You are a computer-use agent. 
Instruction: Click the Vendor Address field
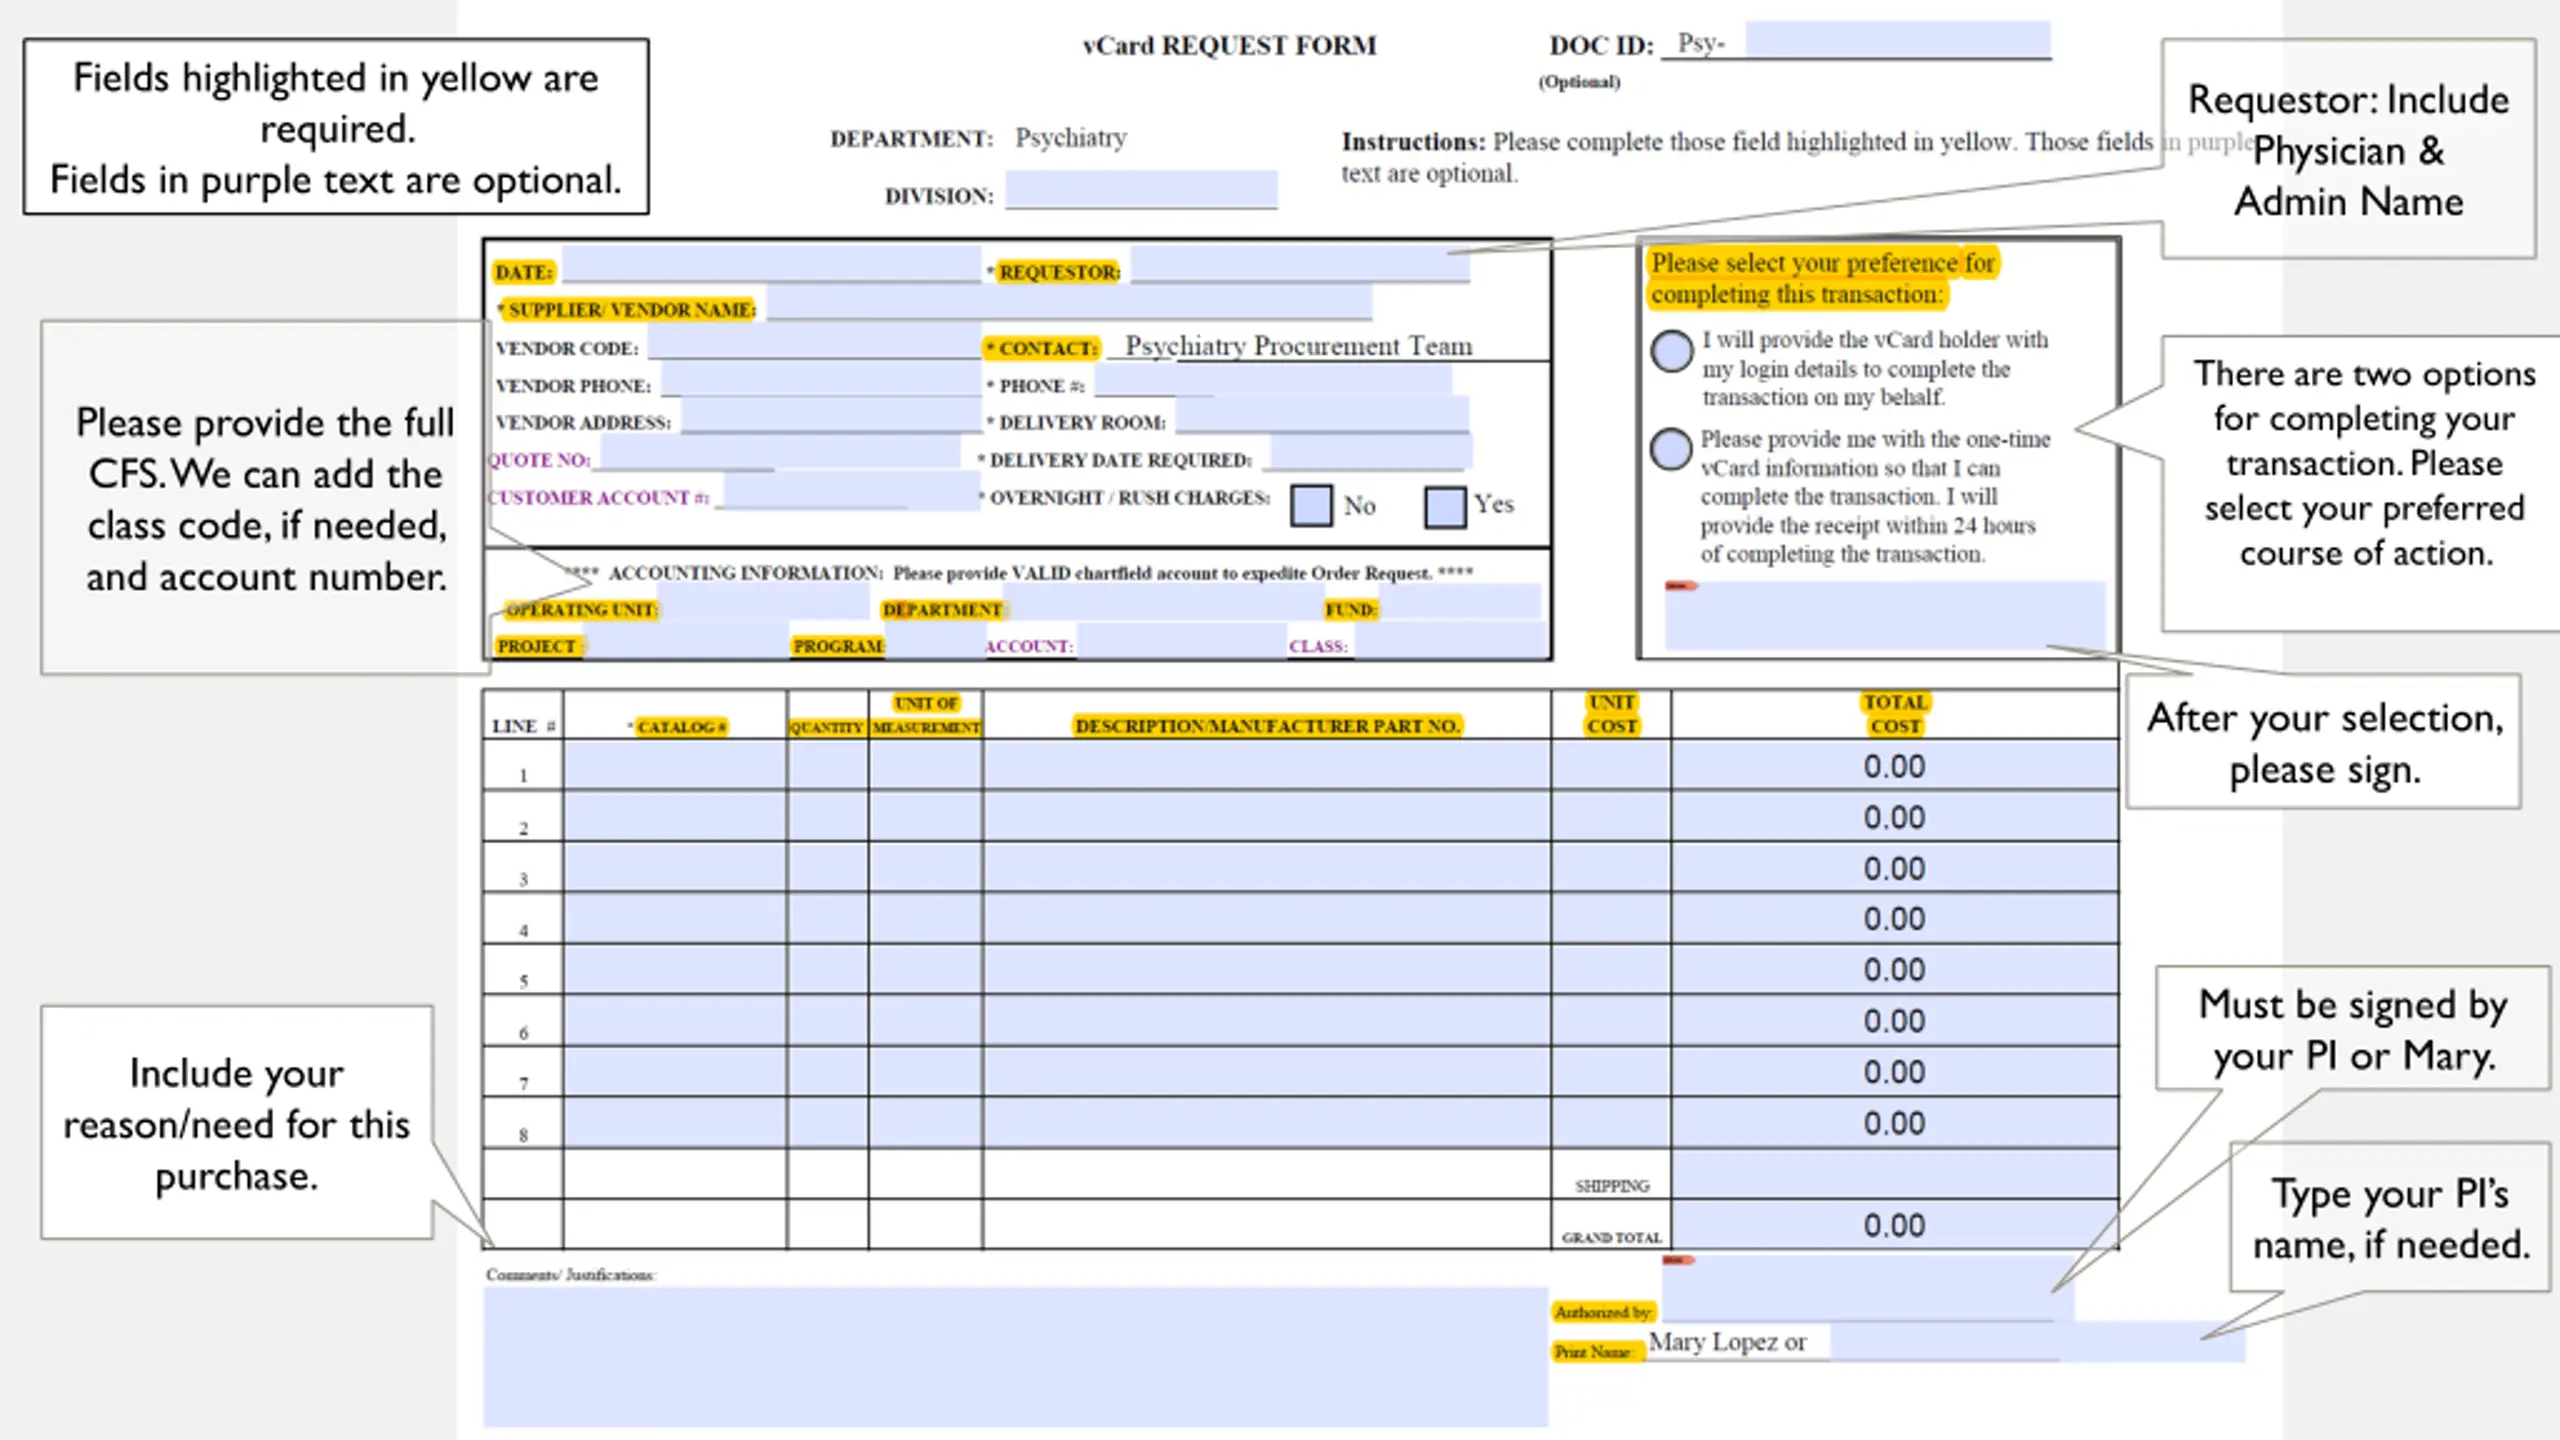[x=830, y=416]
